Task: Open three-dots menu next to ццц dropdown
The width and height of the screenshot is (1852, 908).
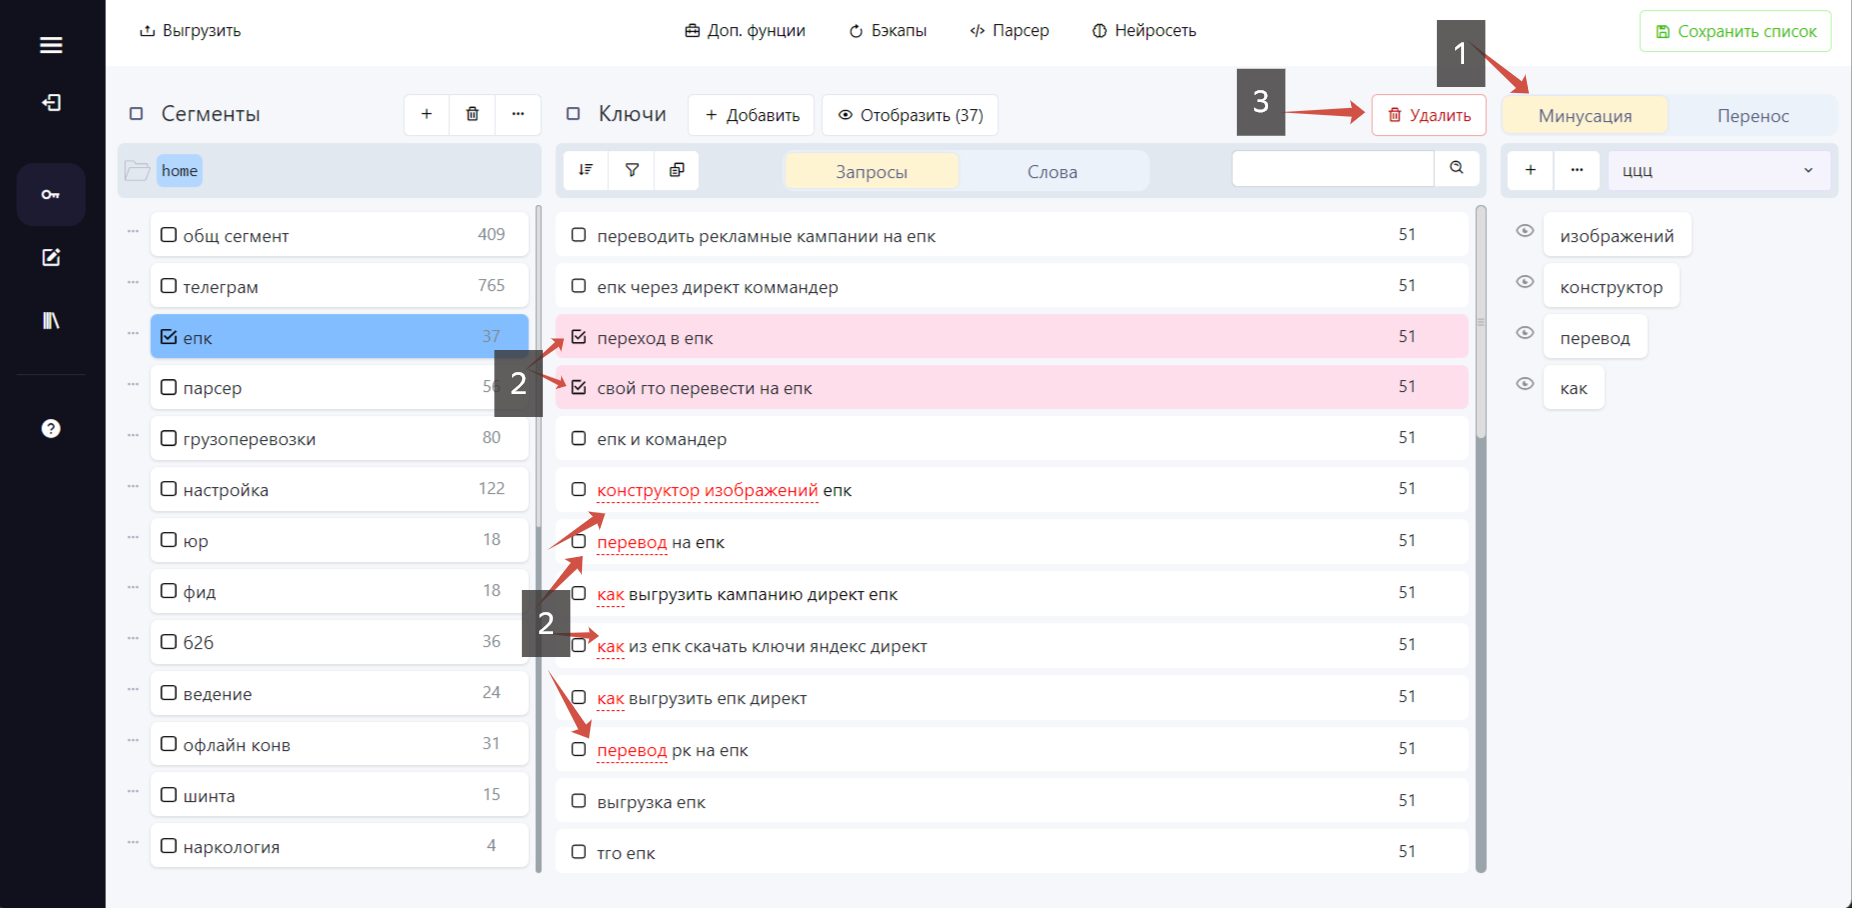Action: coord(1577,170)
